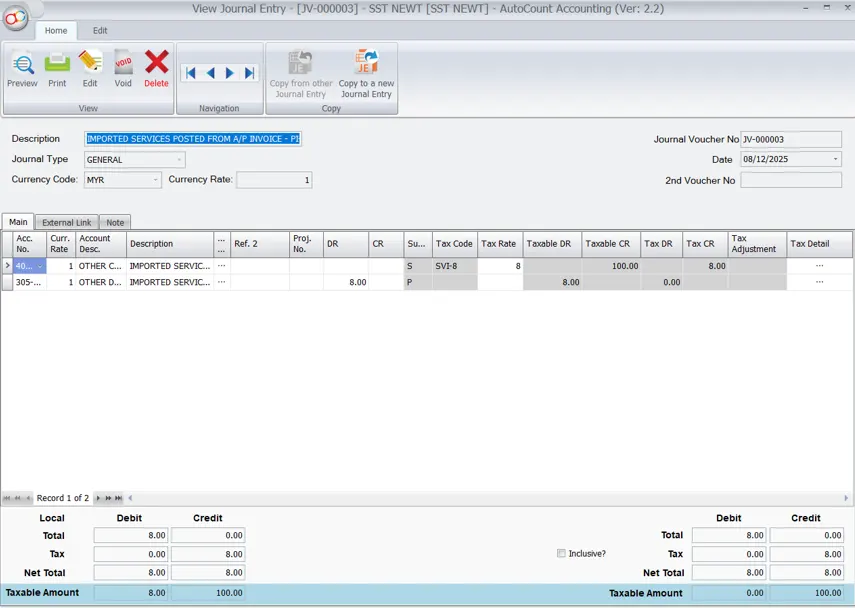Open Tax Detail ellipsis for the first row
Viewport: 855px width, 608px height.
pyautogui.click(x=820, y=266)
